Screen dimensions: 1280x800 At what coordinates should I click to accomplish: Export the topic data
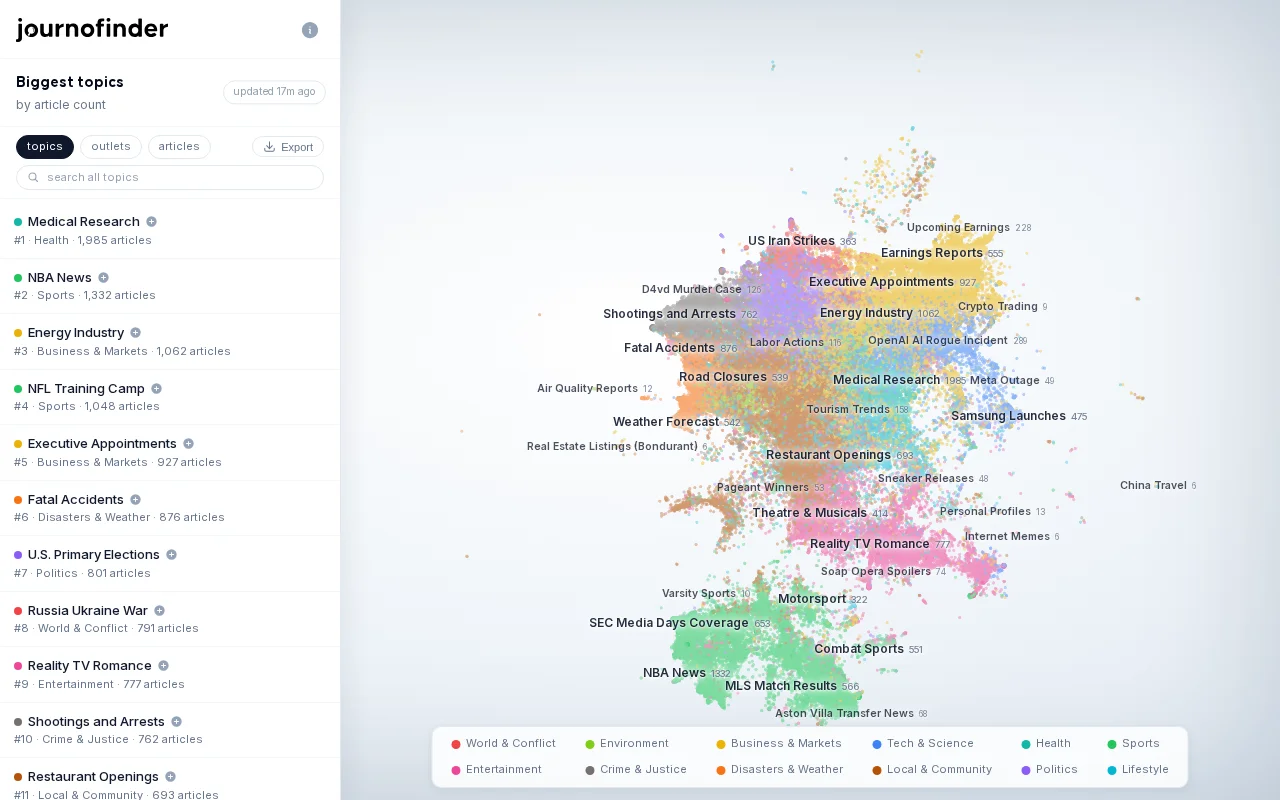point(288,147)
